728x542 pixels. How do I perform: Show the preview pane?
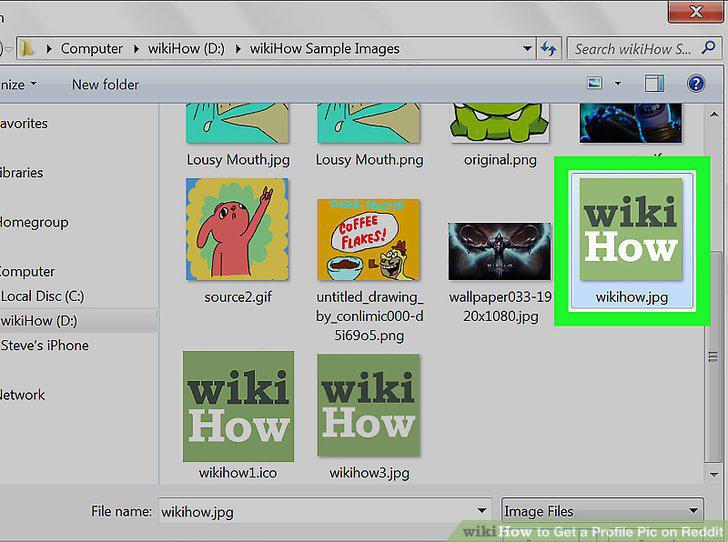click(654, 84)
